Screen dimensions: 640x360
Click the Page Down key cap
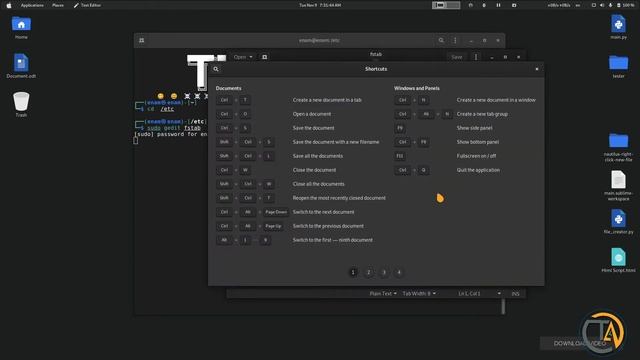(x=276, y=212)
